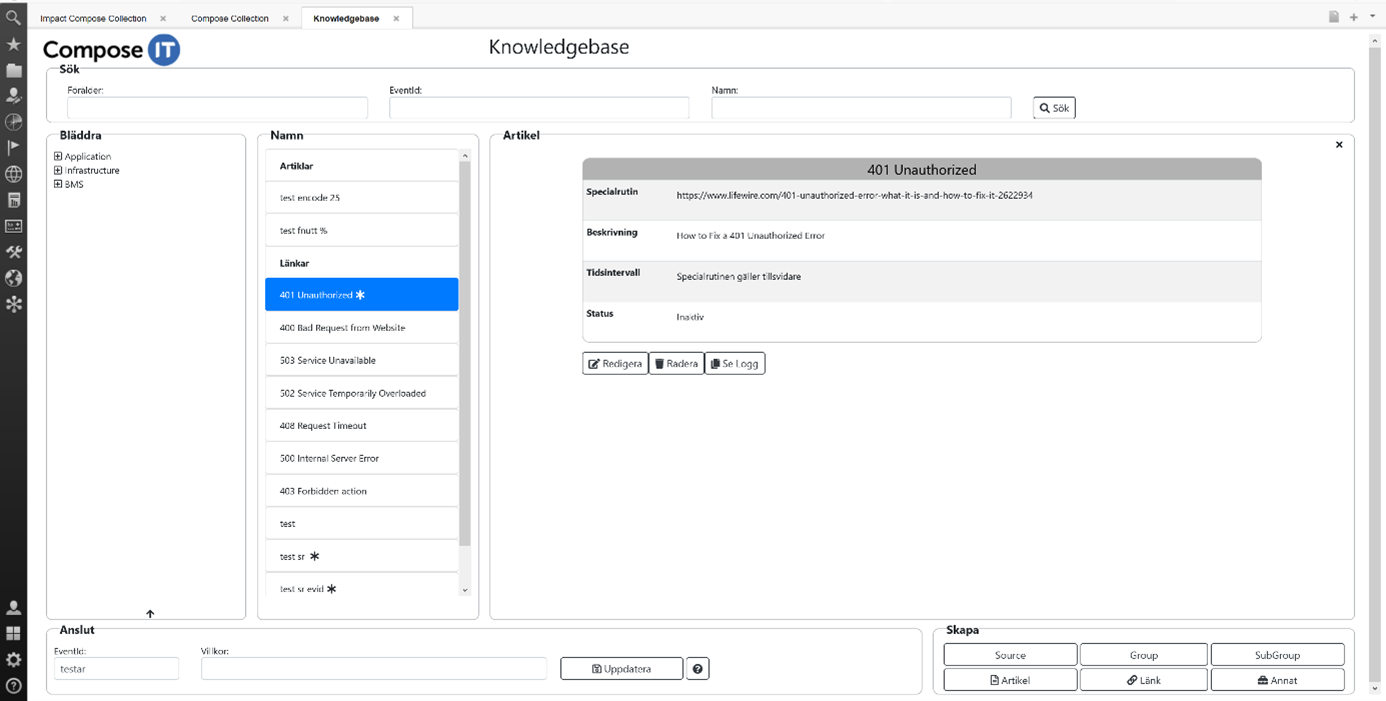Click the Redigera button
Screen dimensions: 1386x701
click(x=615, y=364)
